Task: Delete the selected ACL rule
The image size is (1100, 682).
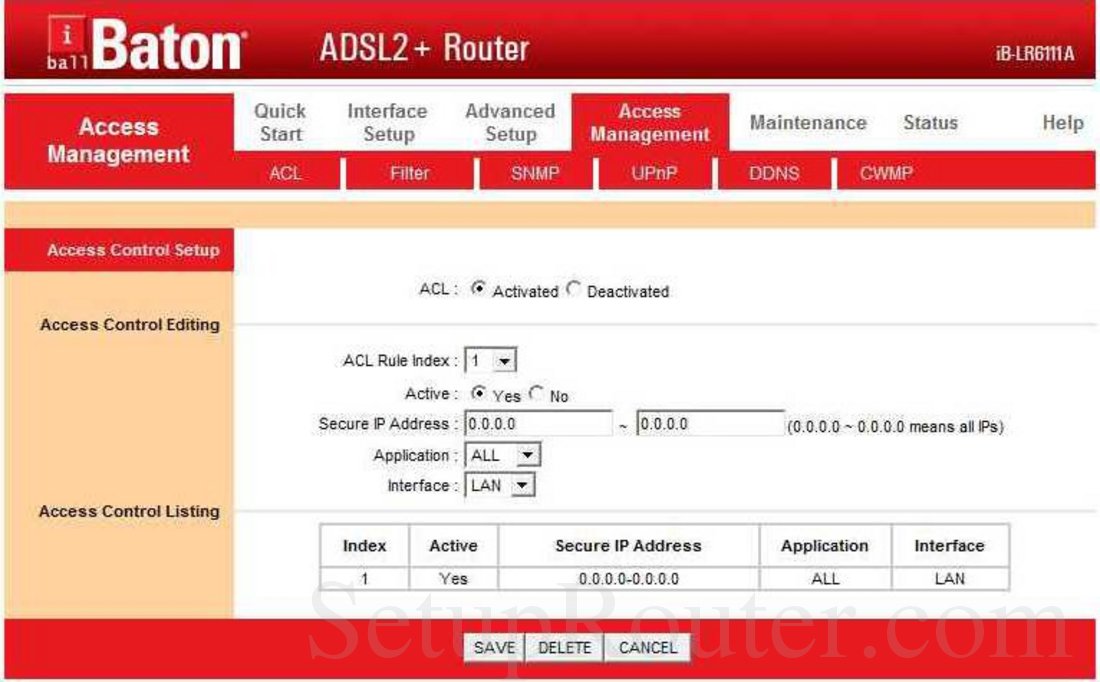Action: [563, 647]
